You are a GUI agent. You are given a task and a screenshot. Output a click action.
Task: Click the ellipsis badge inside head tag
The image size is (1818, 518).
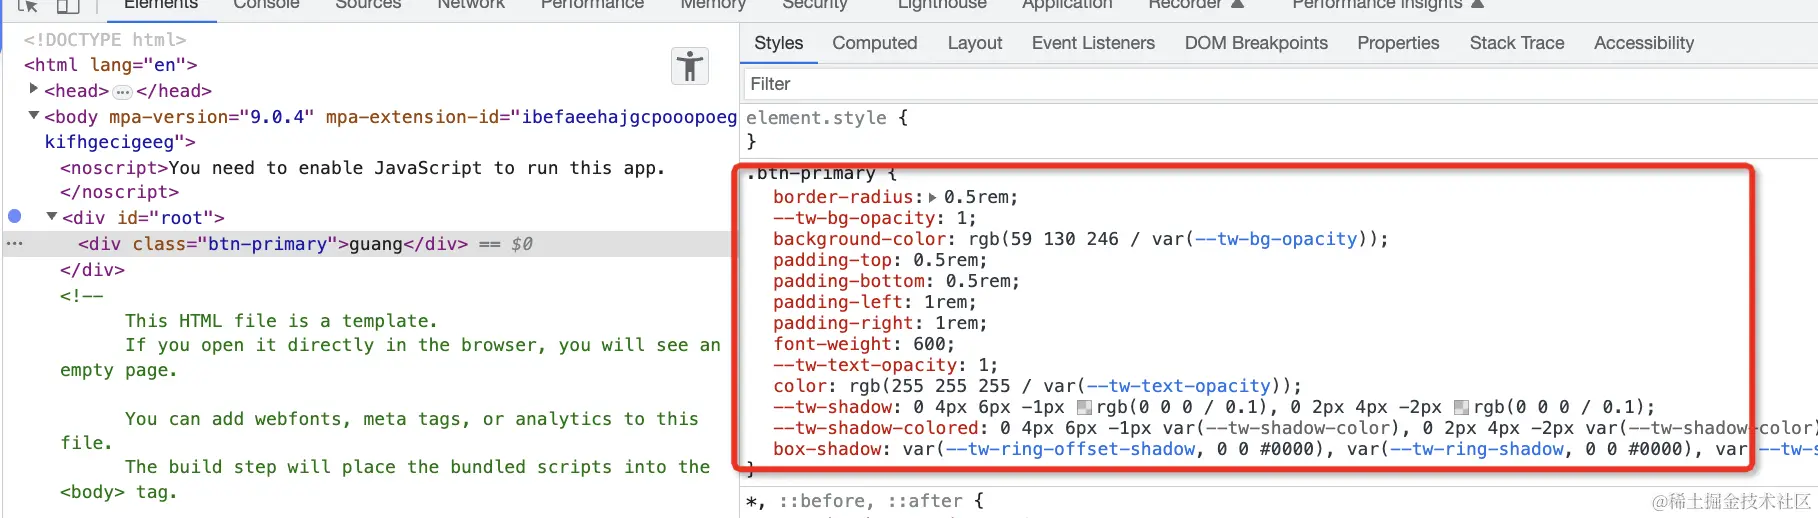point(122,92)
